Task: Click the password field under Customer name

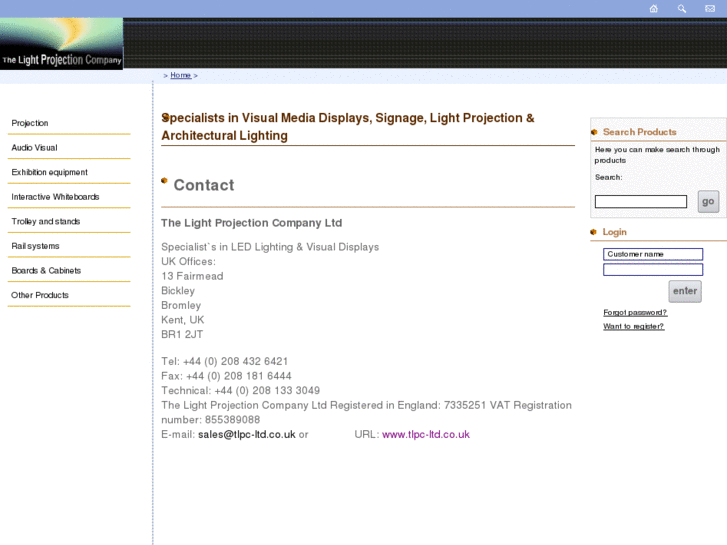Action: coord(653,269)
